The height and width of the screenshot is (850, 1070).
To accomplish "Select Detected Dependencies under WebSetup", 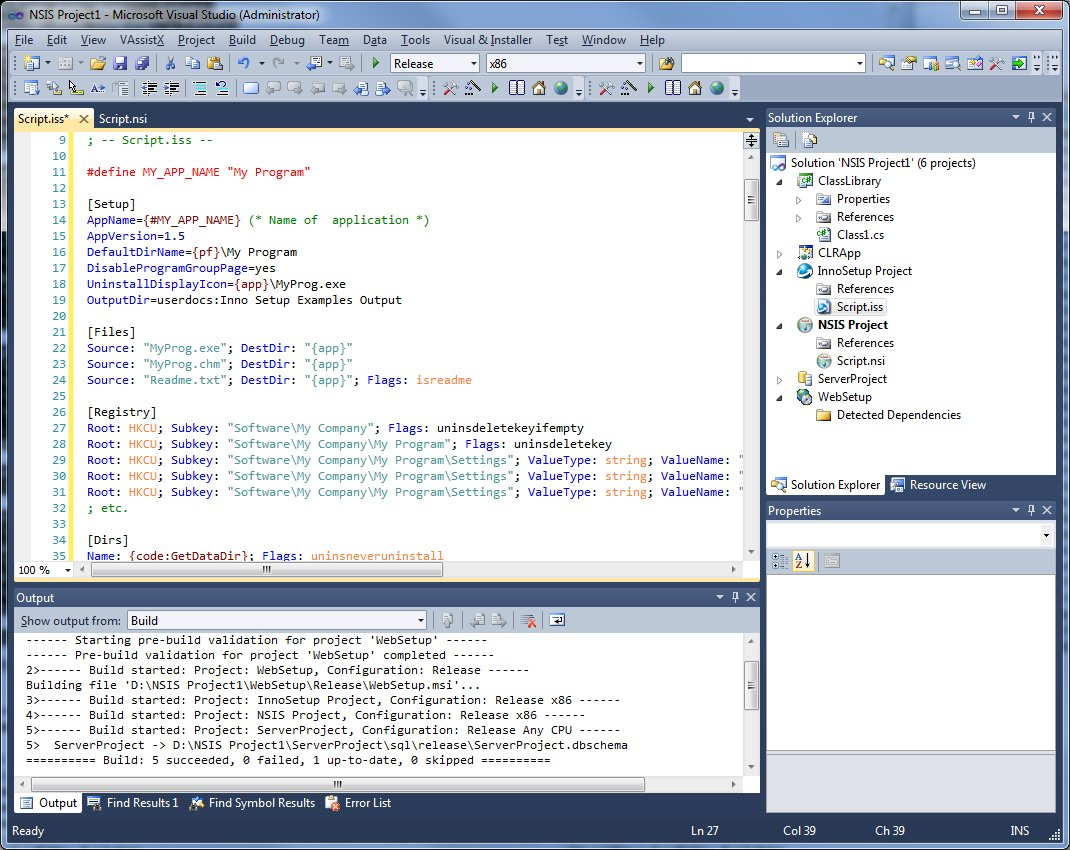I will pos(898,415).
